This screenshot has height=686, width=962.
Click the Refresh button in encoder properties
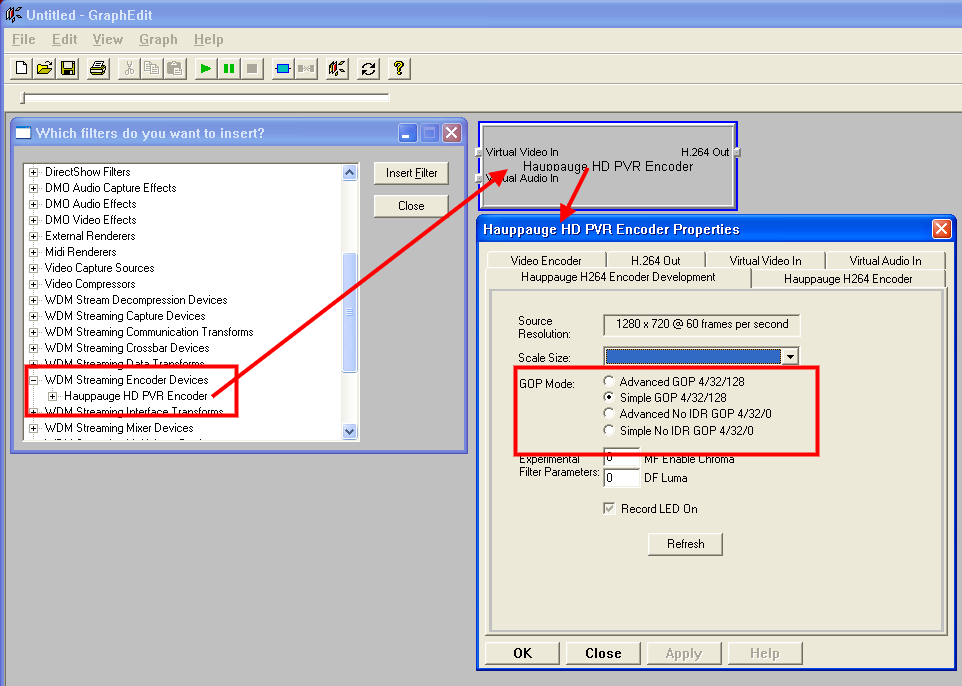pos(685,544)
